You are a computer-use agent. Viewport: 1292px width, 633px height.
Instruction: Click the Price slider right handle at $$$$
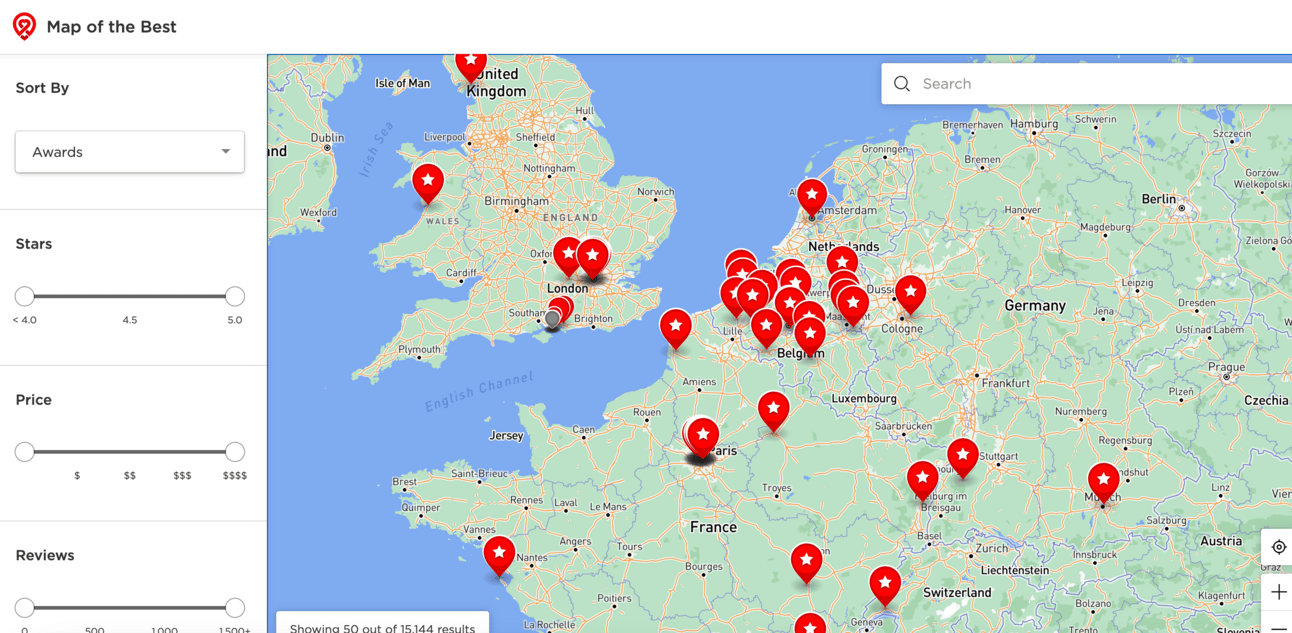(x=235, y=452)
